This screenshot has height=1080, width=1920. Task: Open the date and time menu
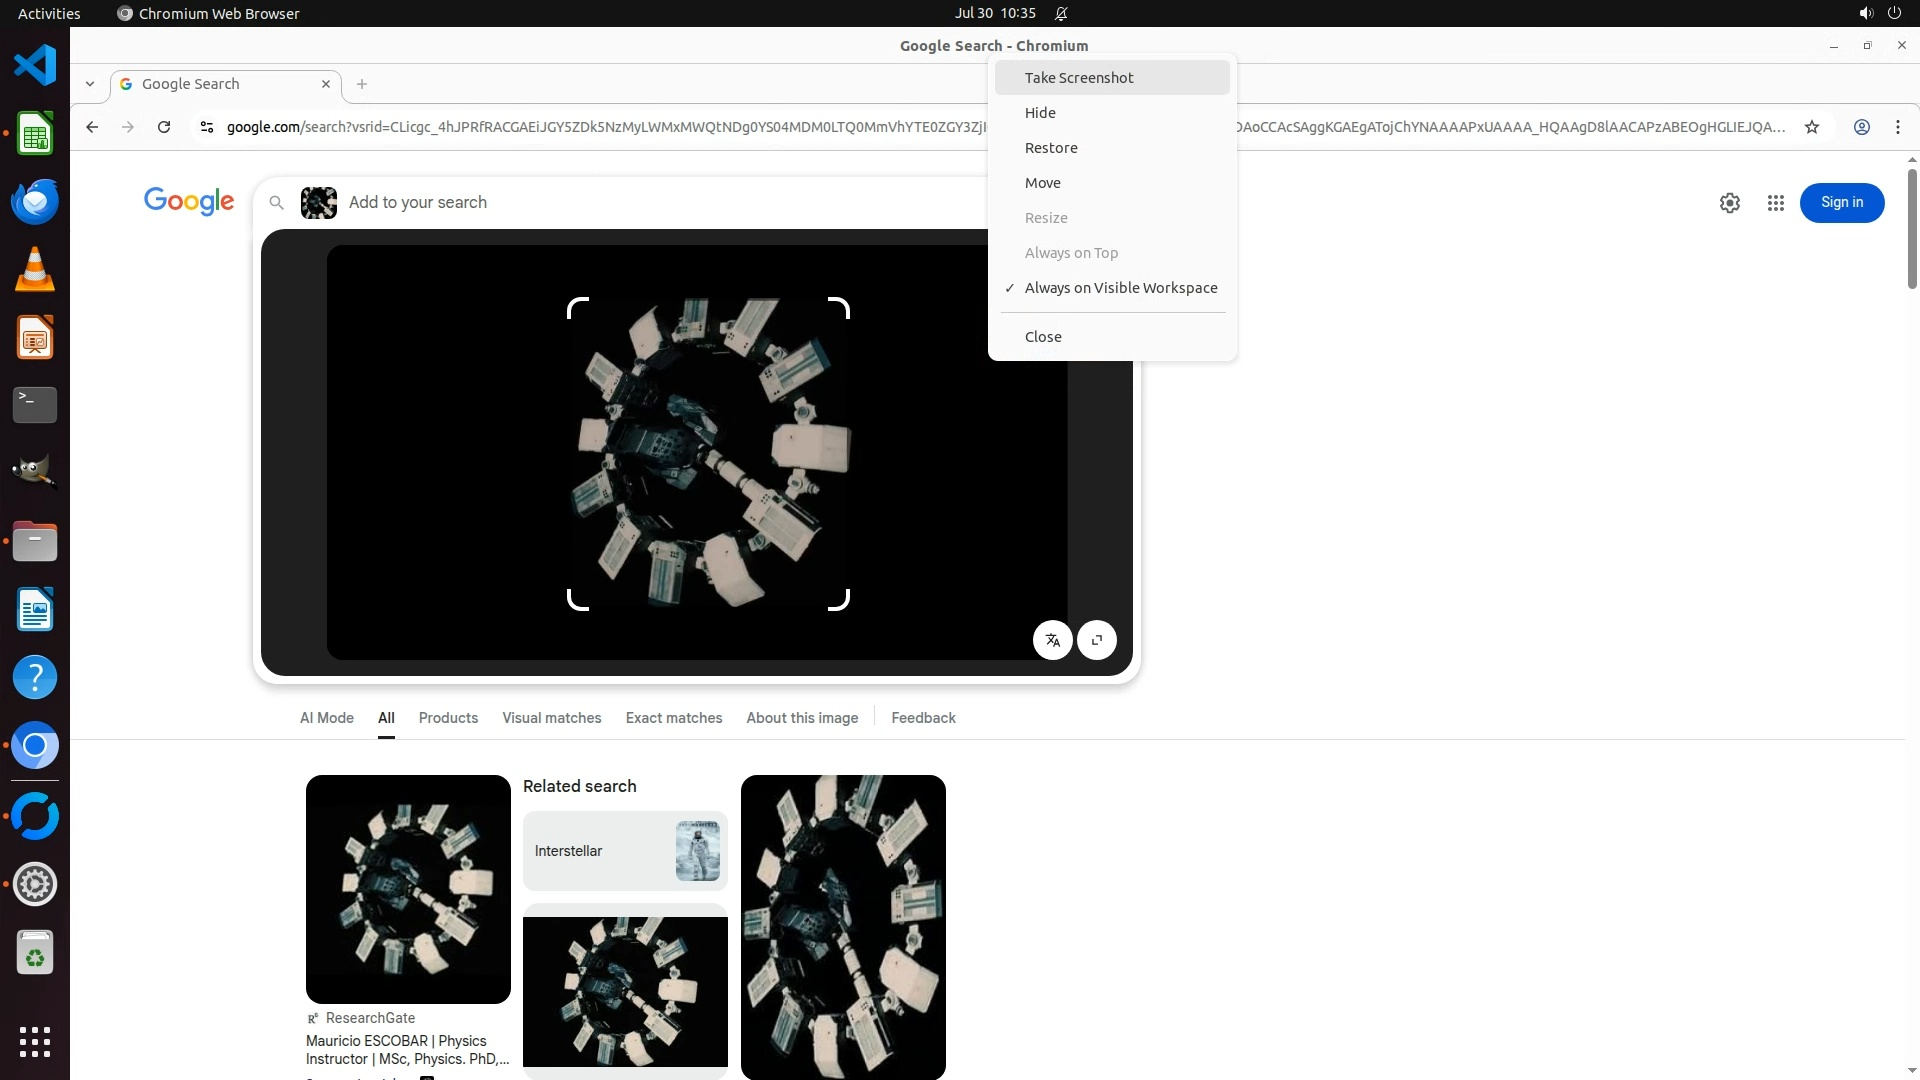(994, 13)
